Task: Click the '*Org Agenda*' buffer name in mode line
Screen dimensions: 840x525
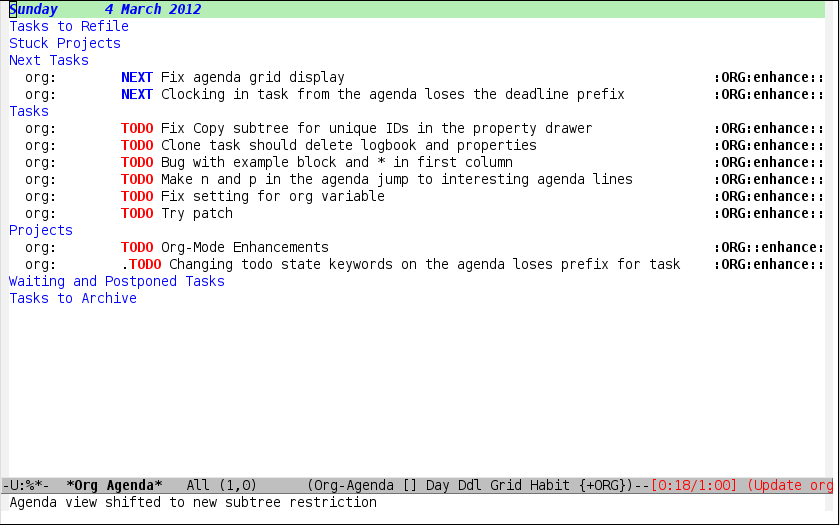Action: (114, 485)
